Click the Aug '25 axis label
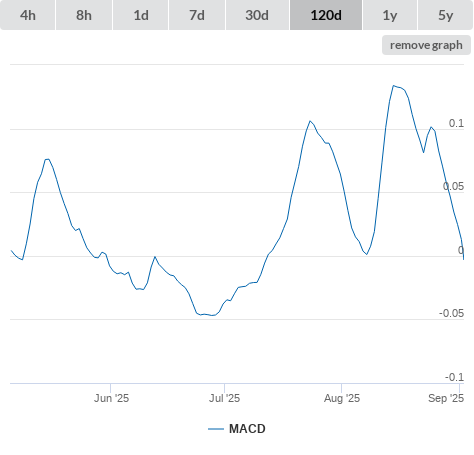 click(x=342, y=398)
